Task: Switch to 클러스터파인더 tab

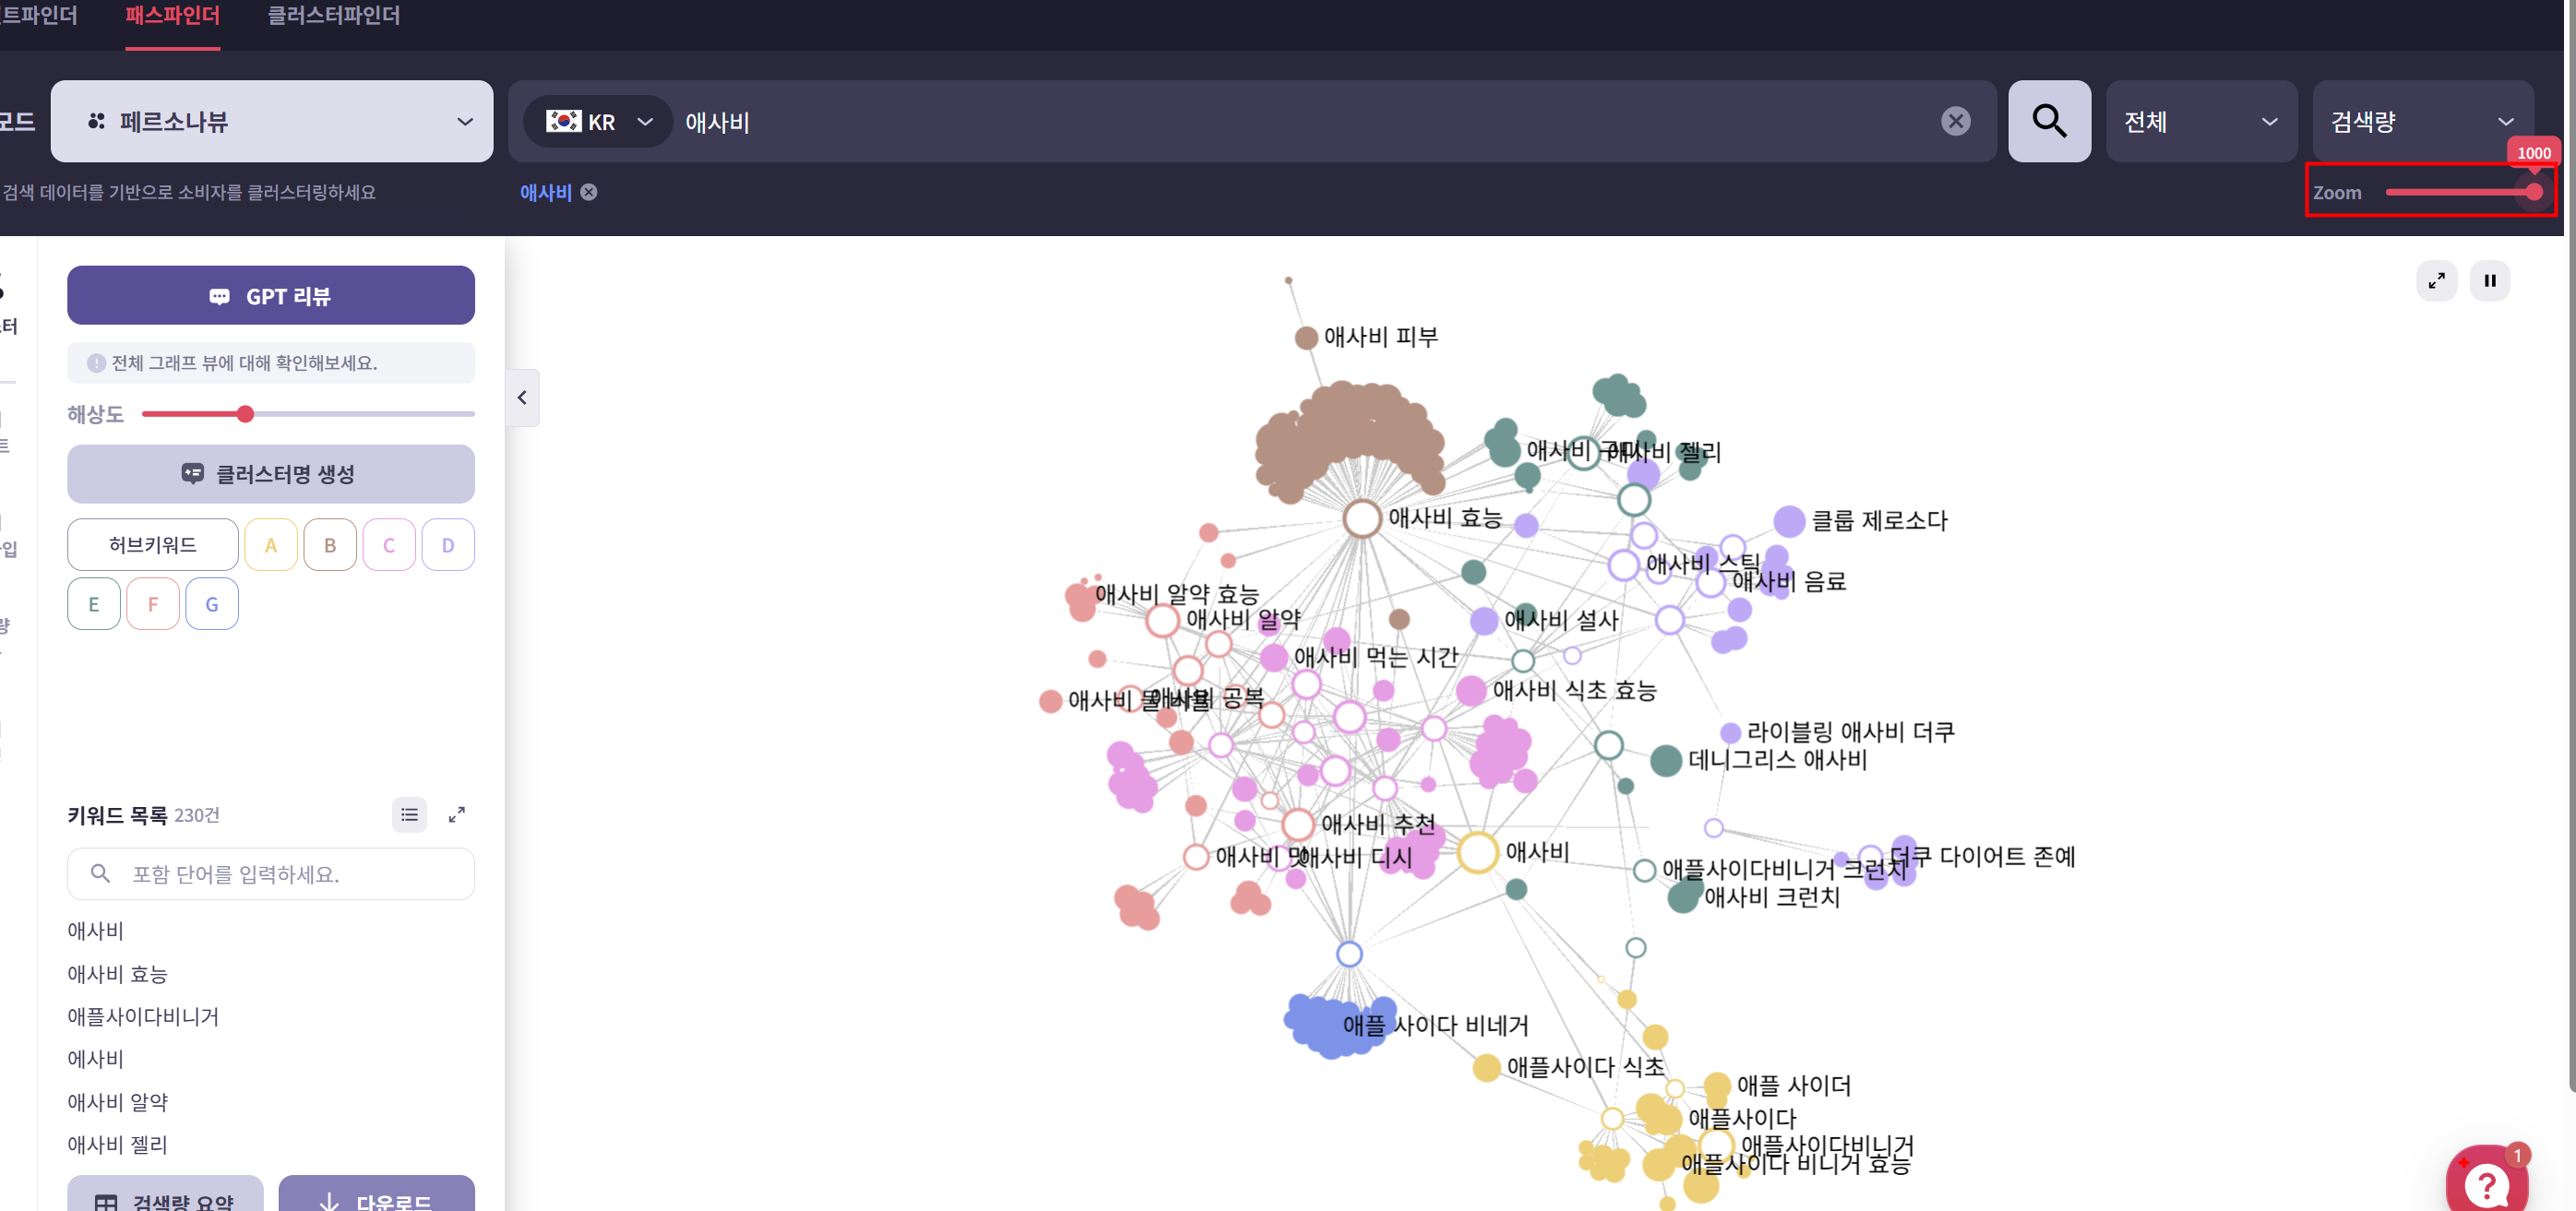Action: click(333, 16)
